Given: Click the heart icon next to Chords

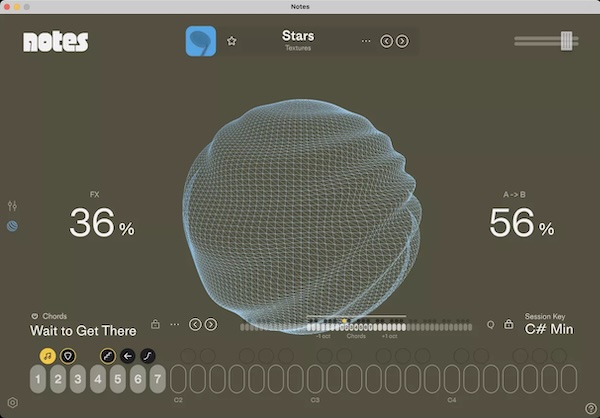Looking at the screenshot, I should (35, 316).
